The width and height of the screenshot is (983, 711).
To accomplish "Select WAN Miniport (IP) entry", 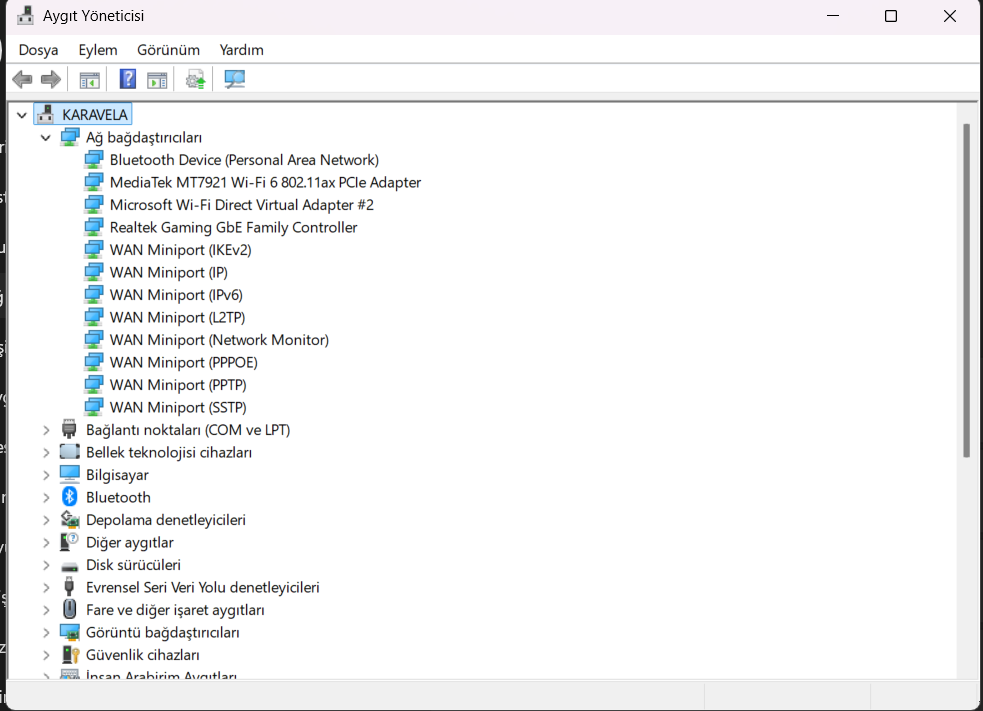I will (x=169, y=273).
